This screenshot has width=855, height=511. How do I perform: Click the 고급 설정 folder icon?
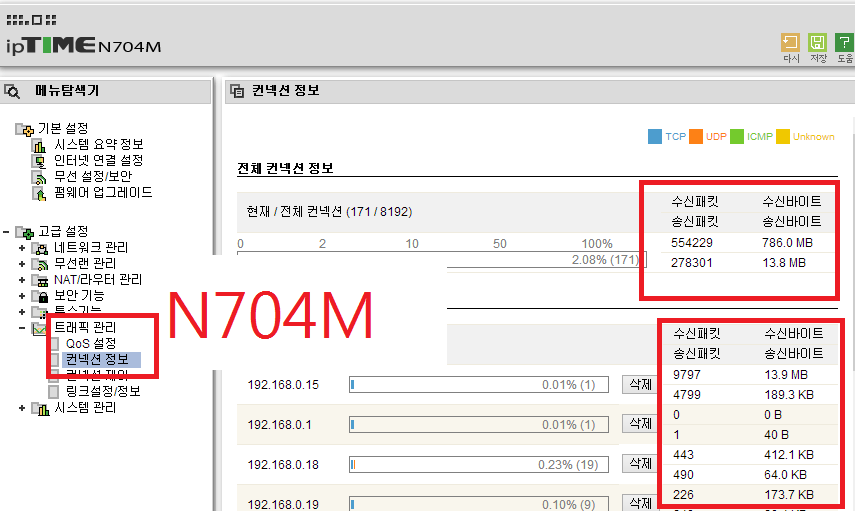(25, 233)
